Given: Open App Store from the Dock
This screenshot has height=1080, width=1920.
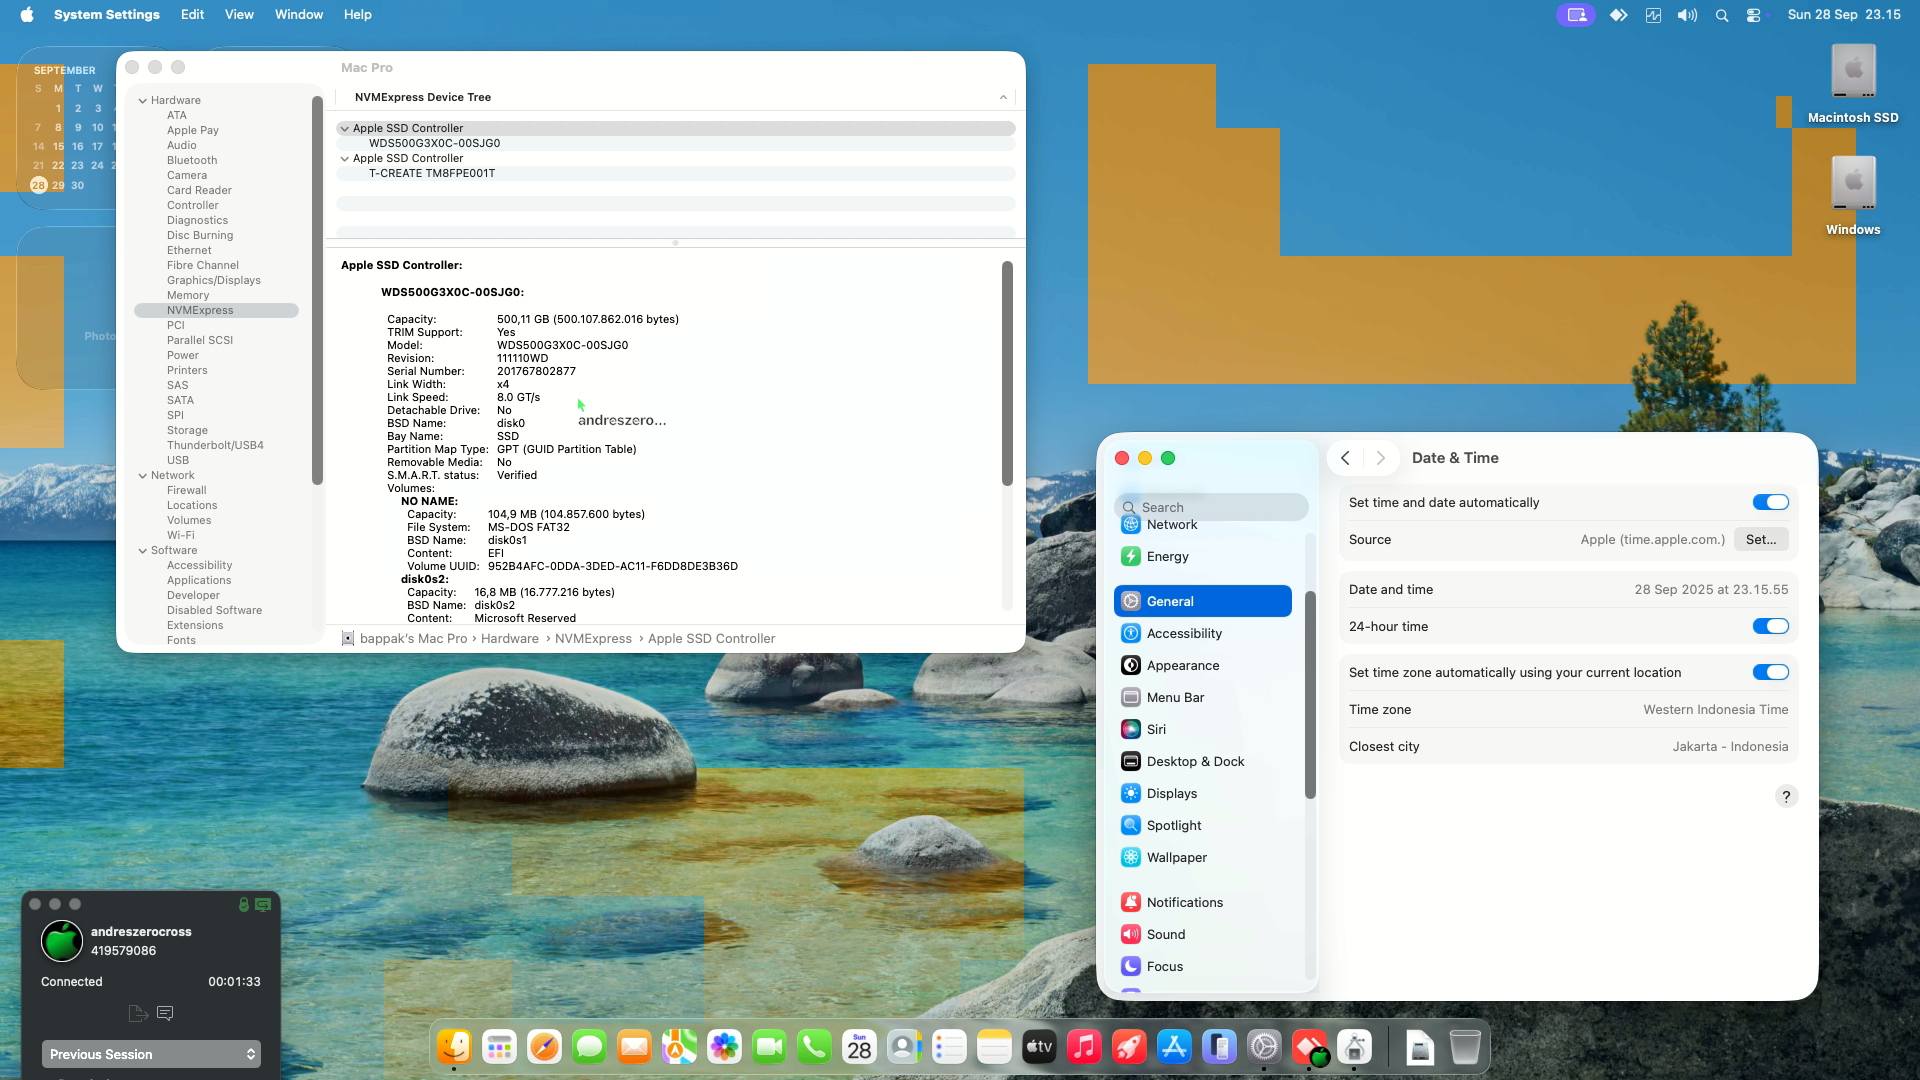Looking at the screenshot, I should click(1174, 1047).
